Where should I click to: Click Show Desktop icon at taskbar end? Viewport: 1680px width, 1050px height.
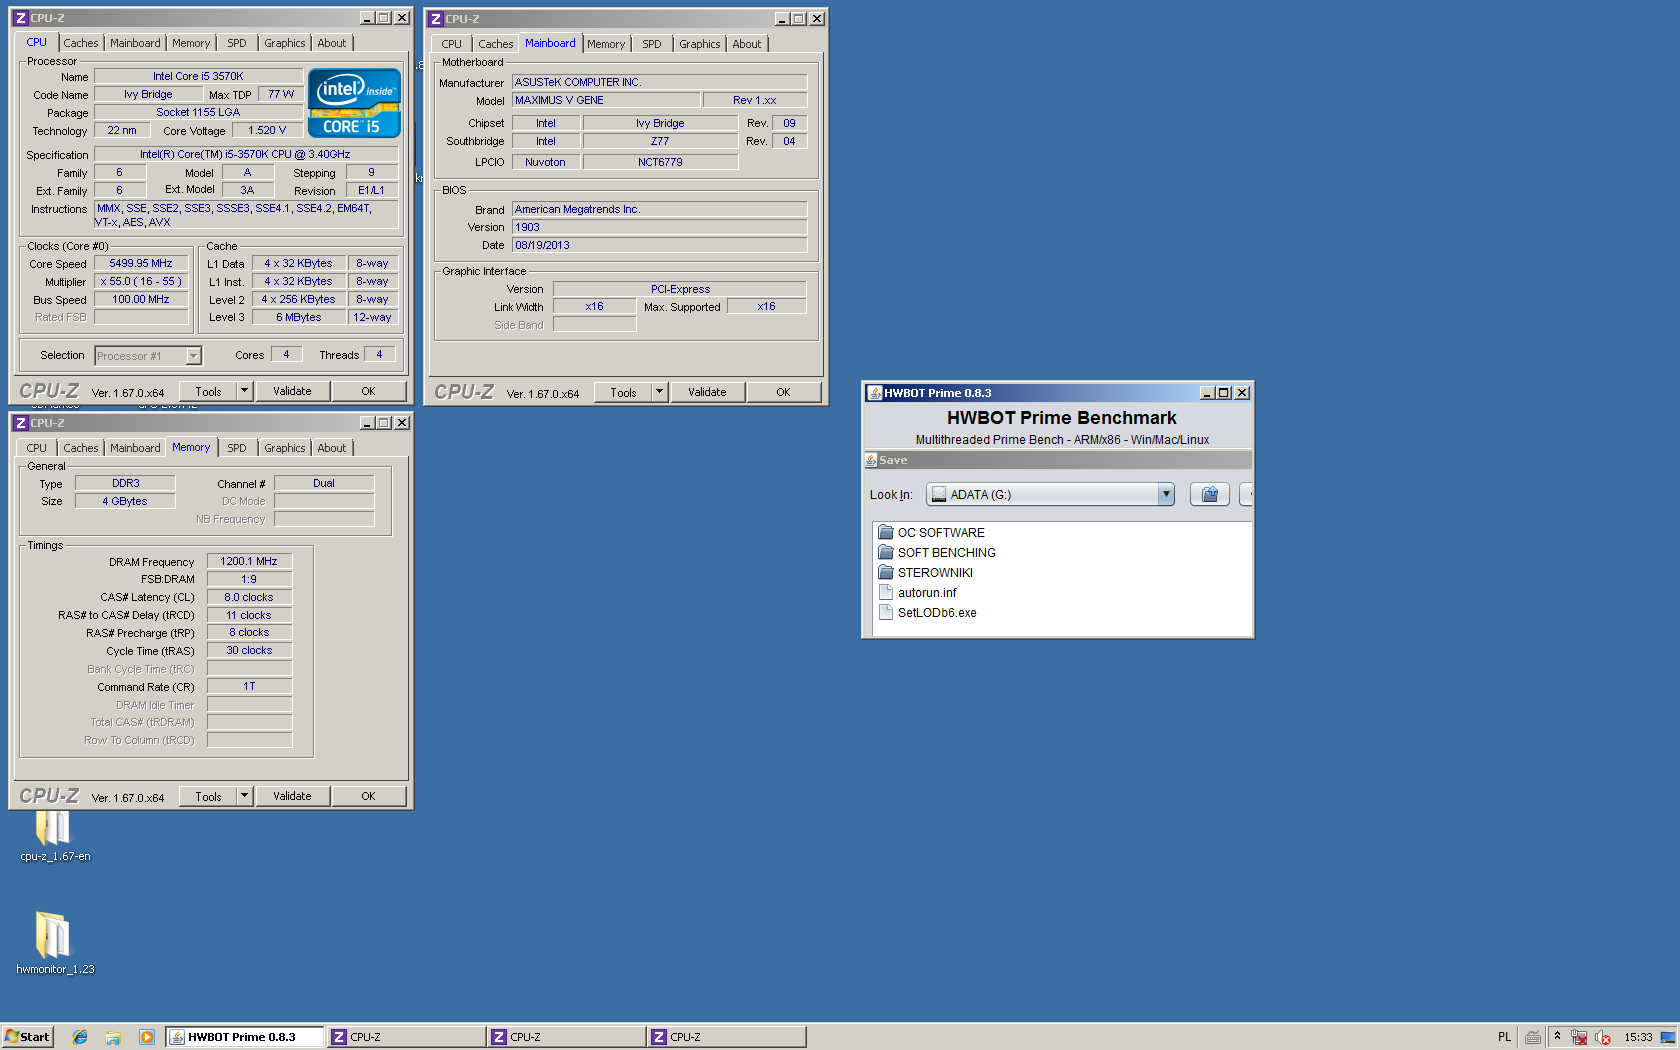coord(1667,1037)
